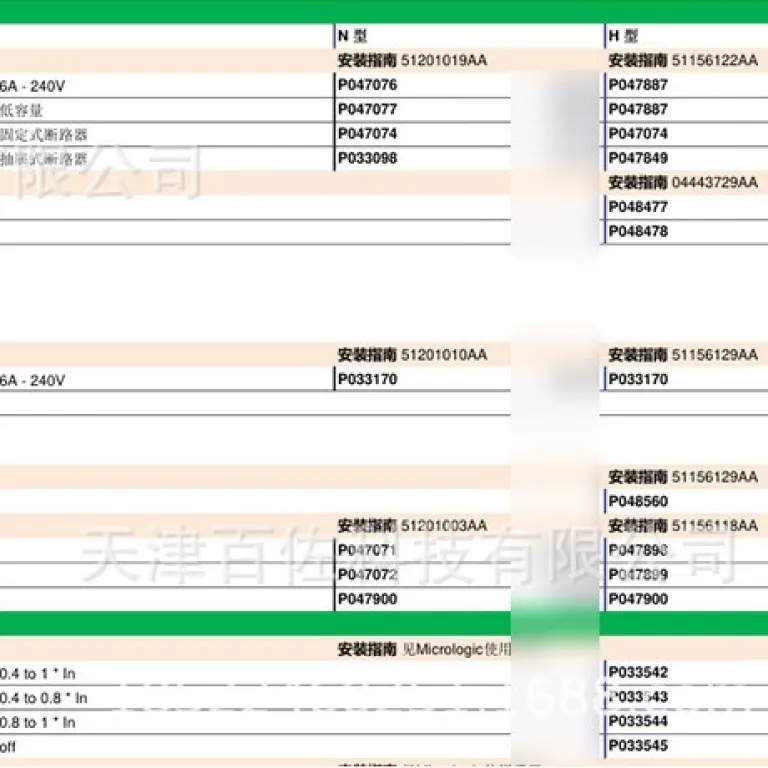Click the "H 型" column header
This screenshot has width=768, height=768.
[623, 36]
